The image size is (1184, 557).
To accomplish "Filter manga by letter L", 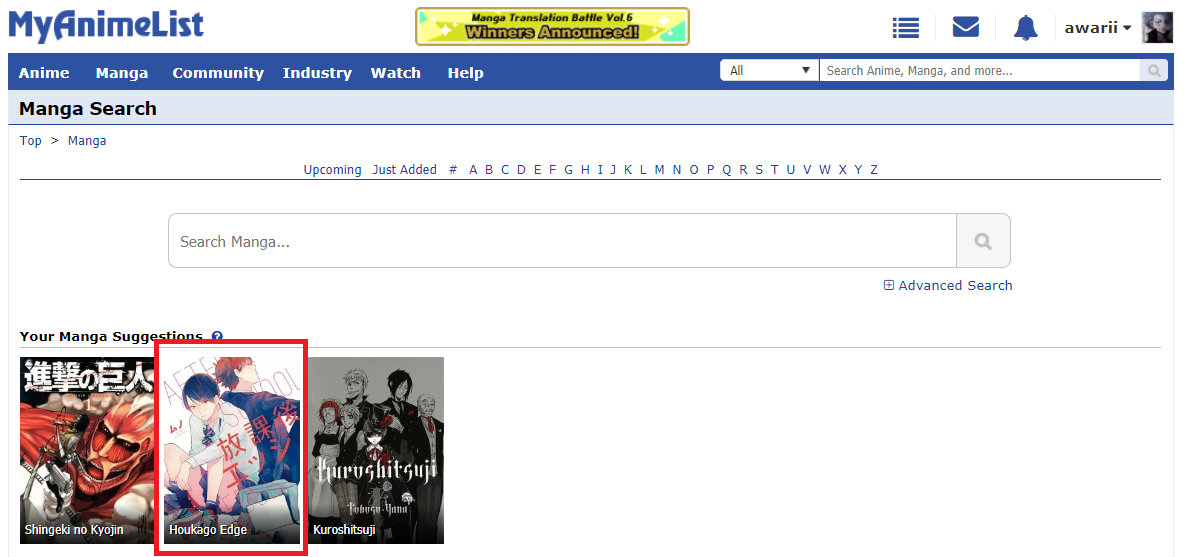I will click(x=643, y=170).
